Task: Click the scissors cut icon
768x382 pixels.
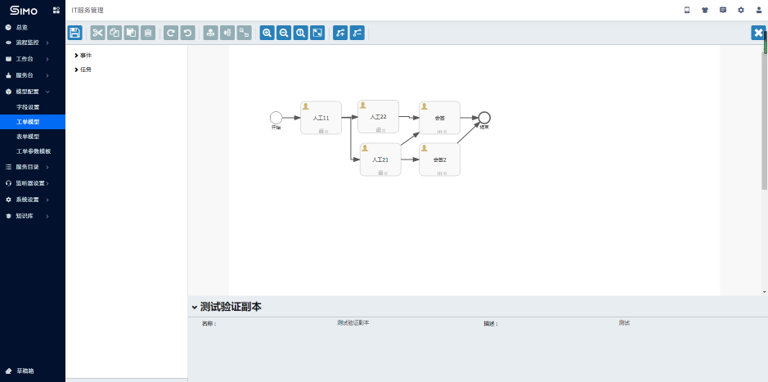Action: pos(98,33)
